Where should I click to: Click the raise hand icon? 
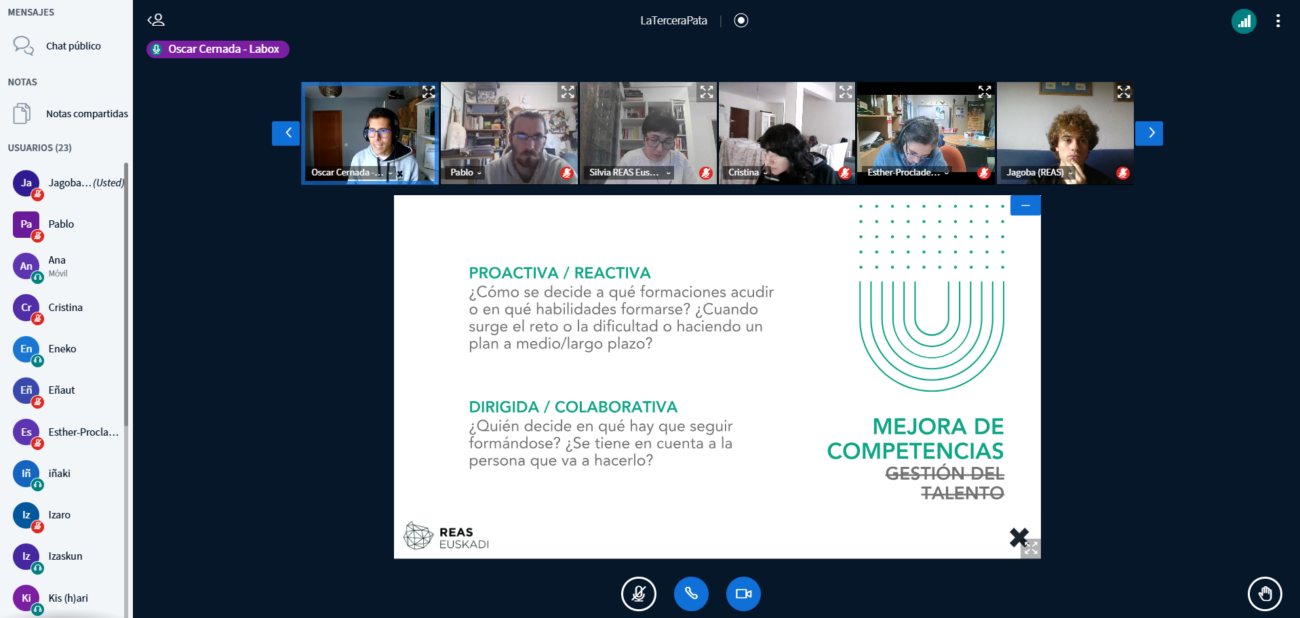point(1264,594)
